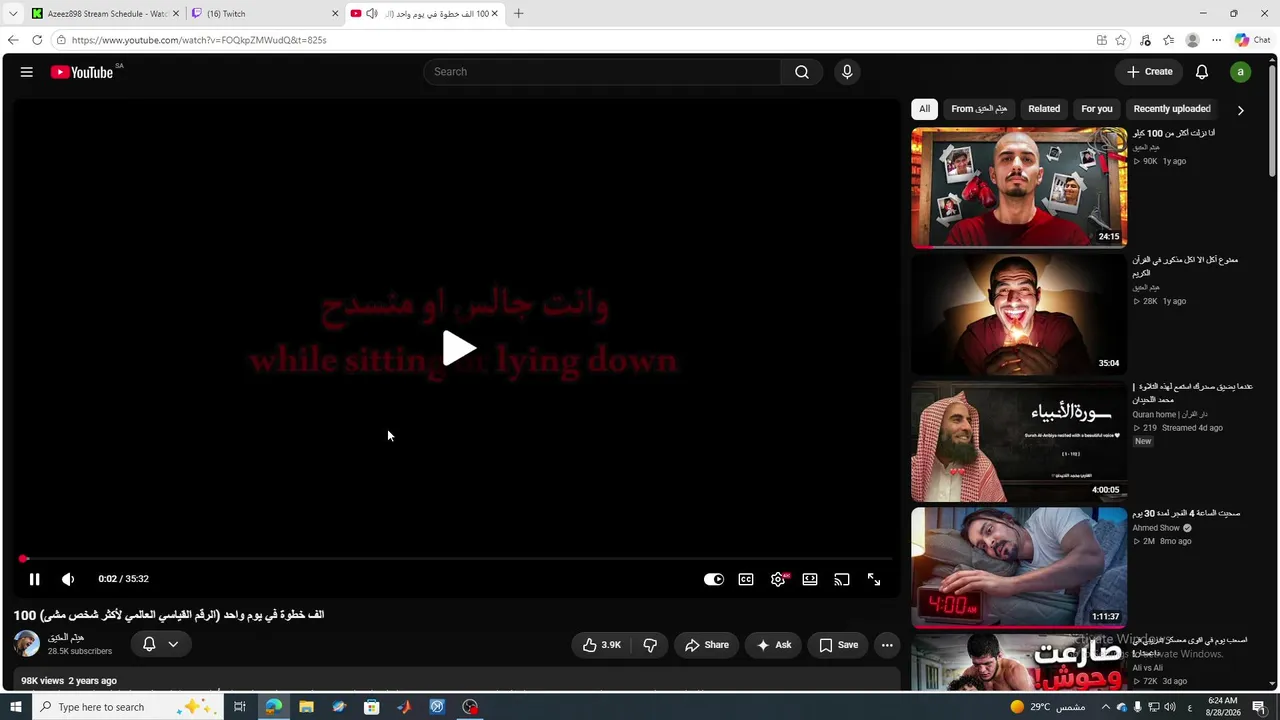Share this video
Image resolution: width=1280 pixels, height=720 pixels.
coord(707,645)
